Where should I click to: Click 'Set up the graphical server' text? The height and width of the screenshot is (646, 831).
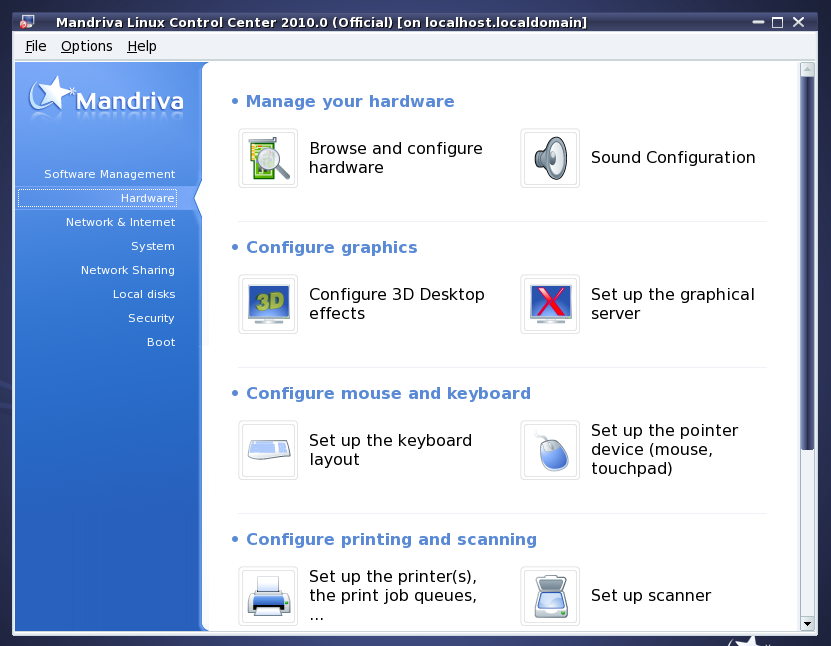[x=673, y=304]
